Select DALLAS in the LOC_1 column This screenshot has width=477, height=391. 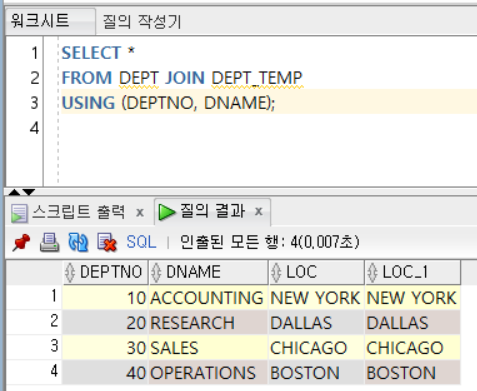413,323
